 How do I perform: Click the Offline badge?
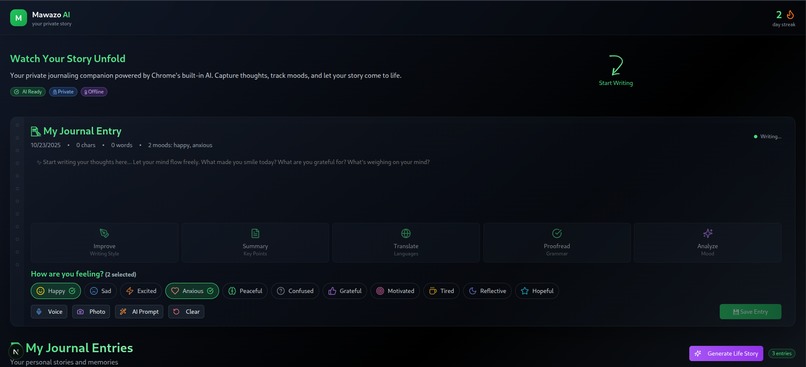(x=94, y=91)
